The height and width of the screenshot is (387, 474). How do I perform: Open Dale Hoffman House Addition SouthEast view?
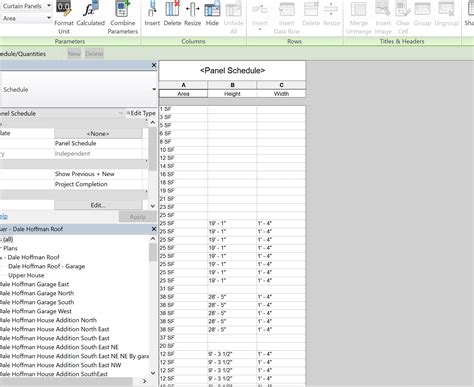(54, 374)
